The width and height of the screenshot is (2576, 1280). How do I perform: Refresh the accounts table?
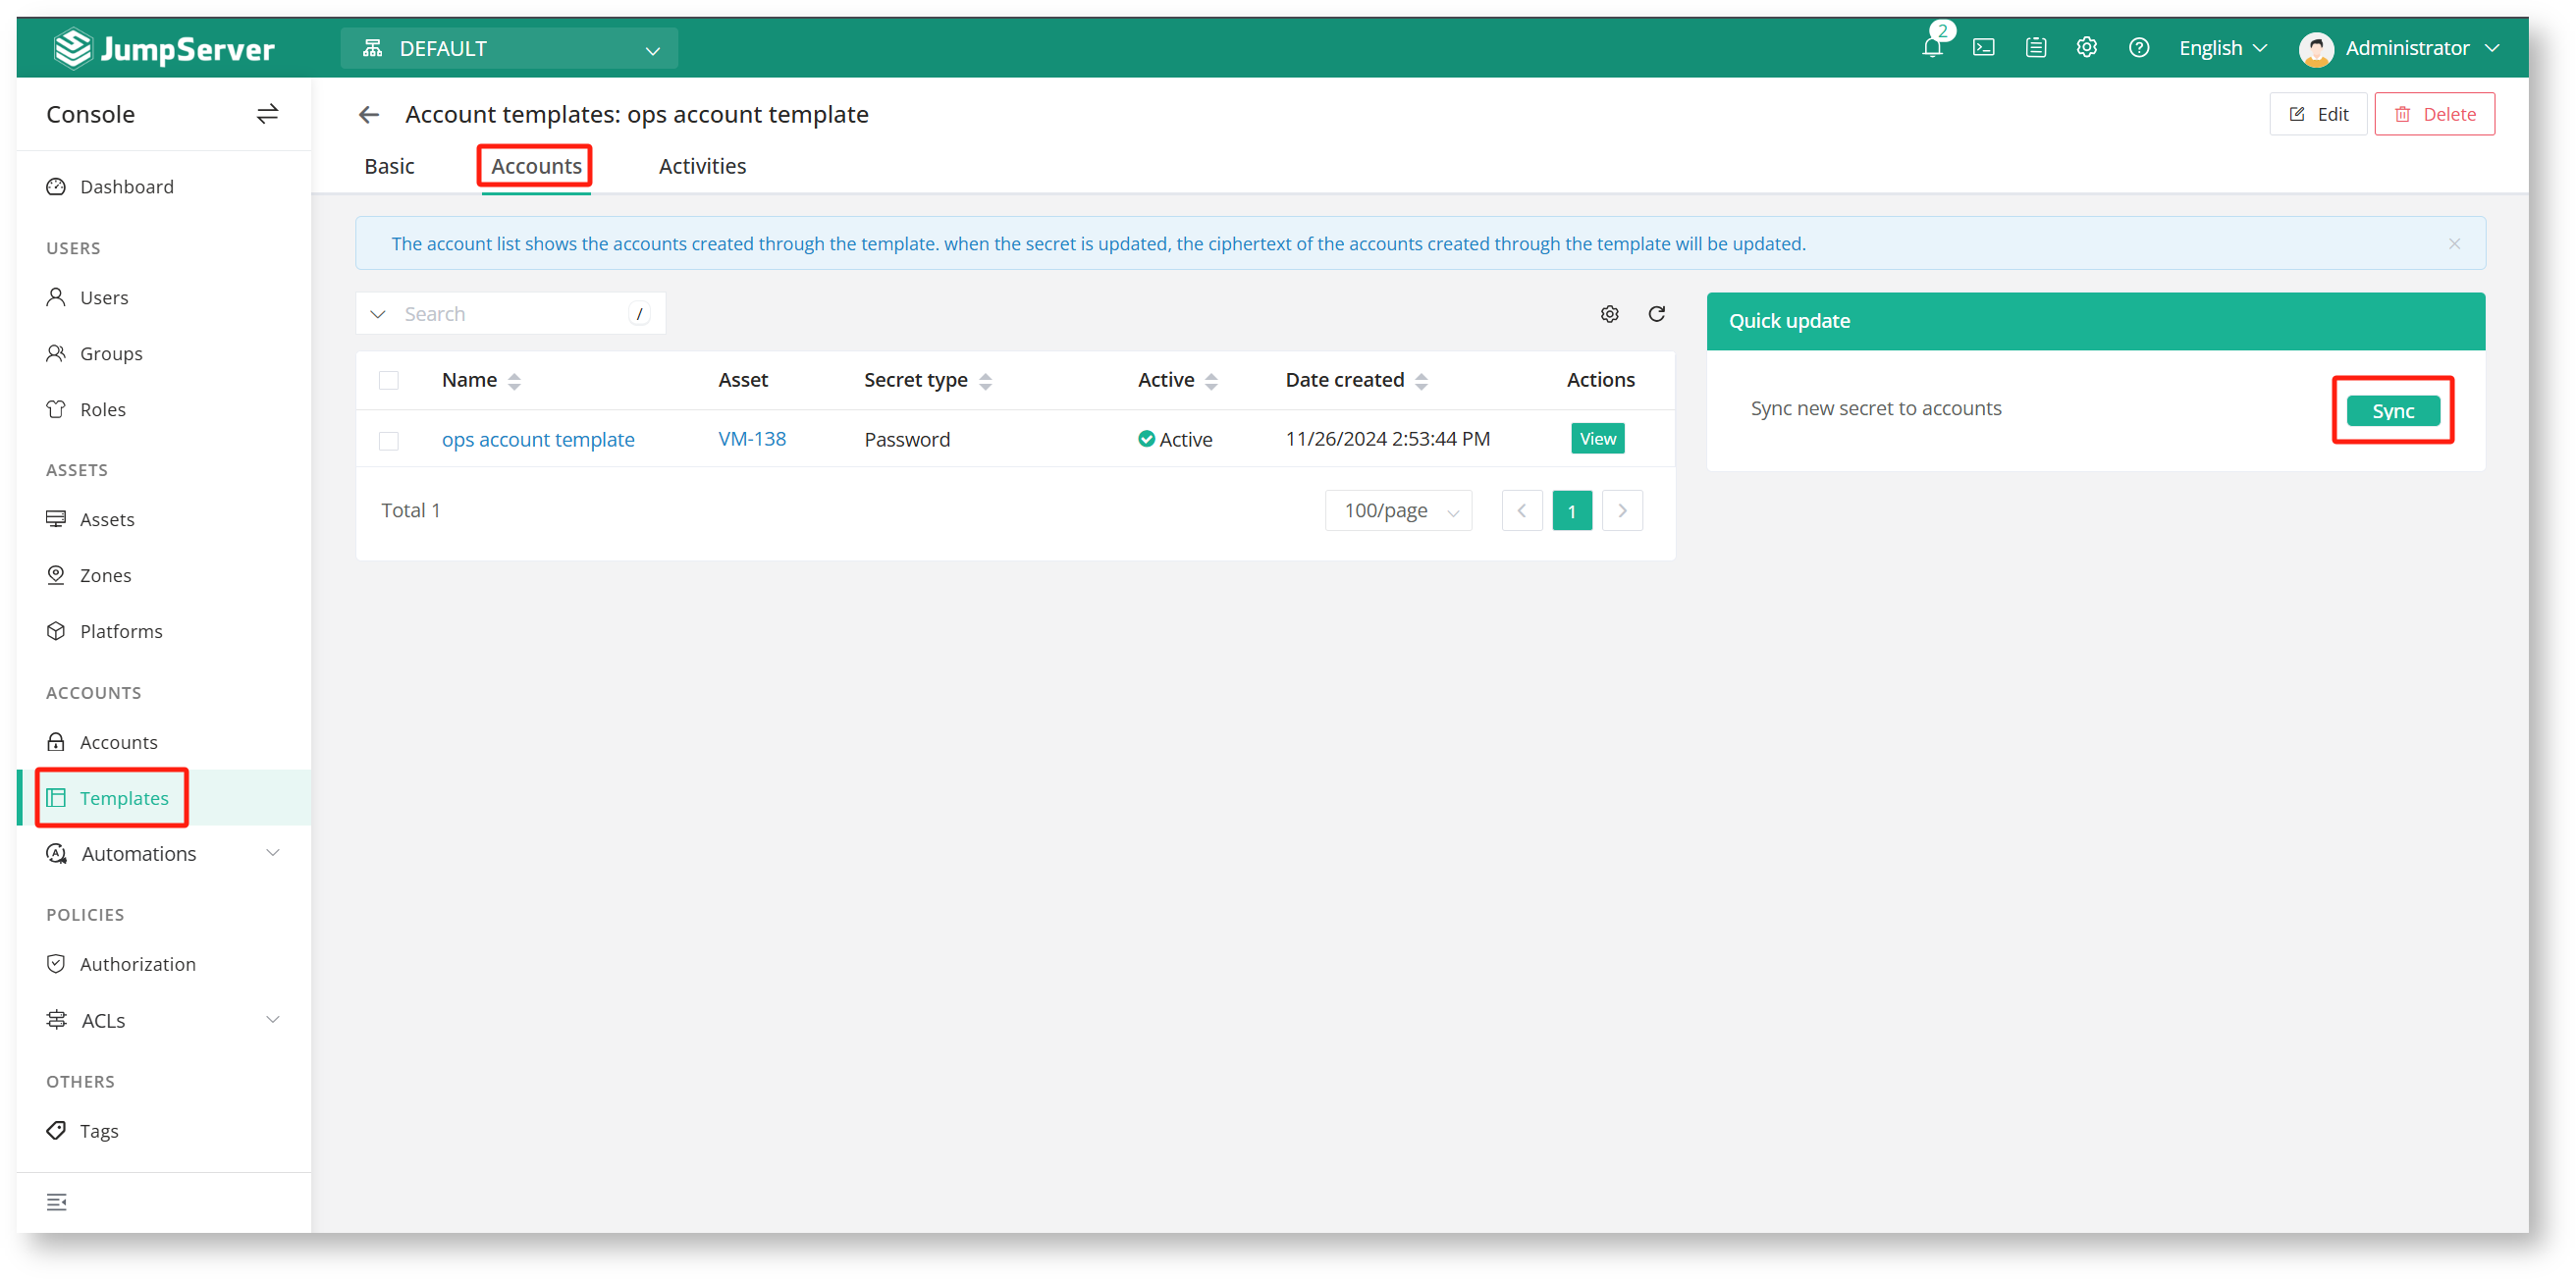(x=1657, y=314)
